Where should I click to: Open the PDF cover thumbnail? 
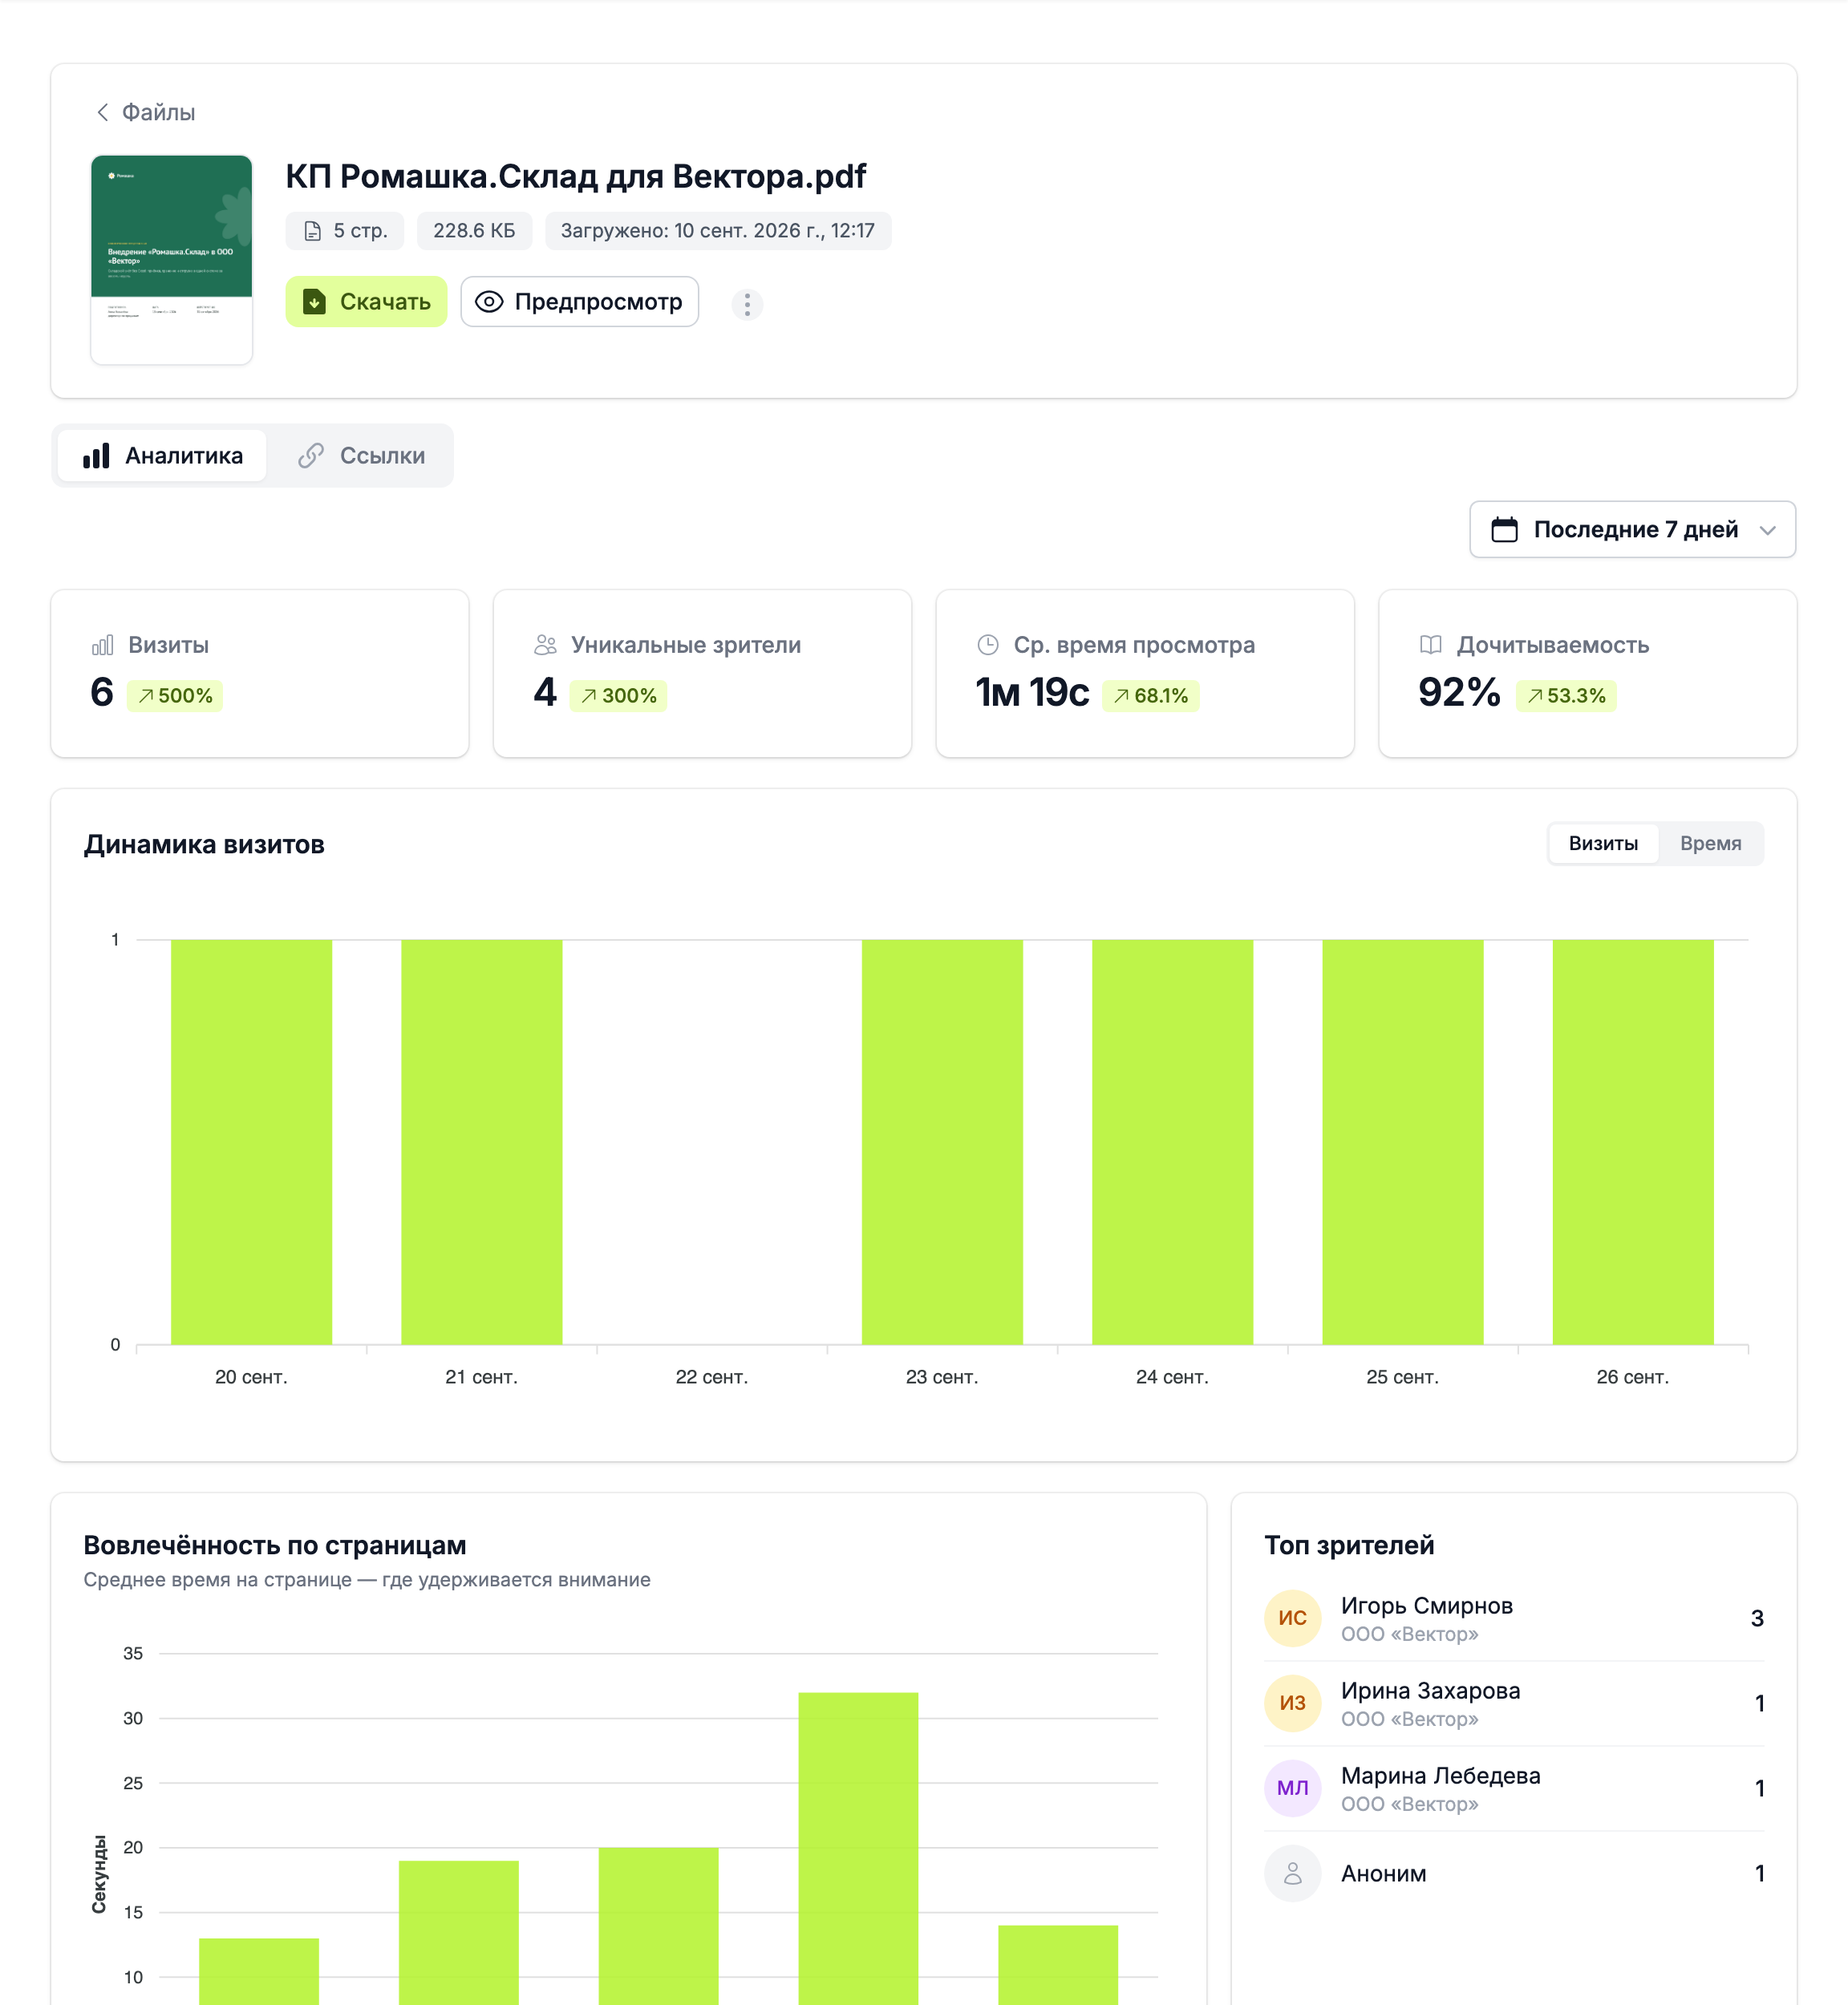click(x=171, y=259)
